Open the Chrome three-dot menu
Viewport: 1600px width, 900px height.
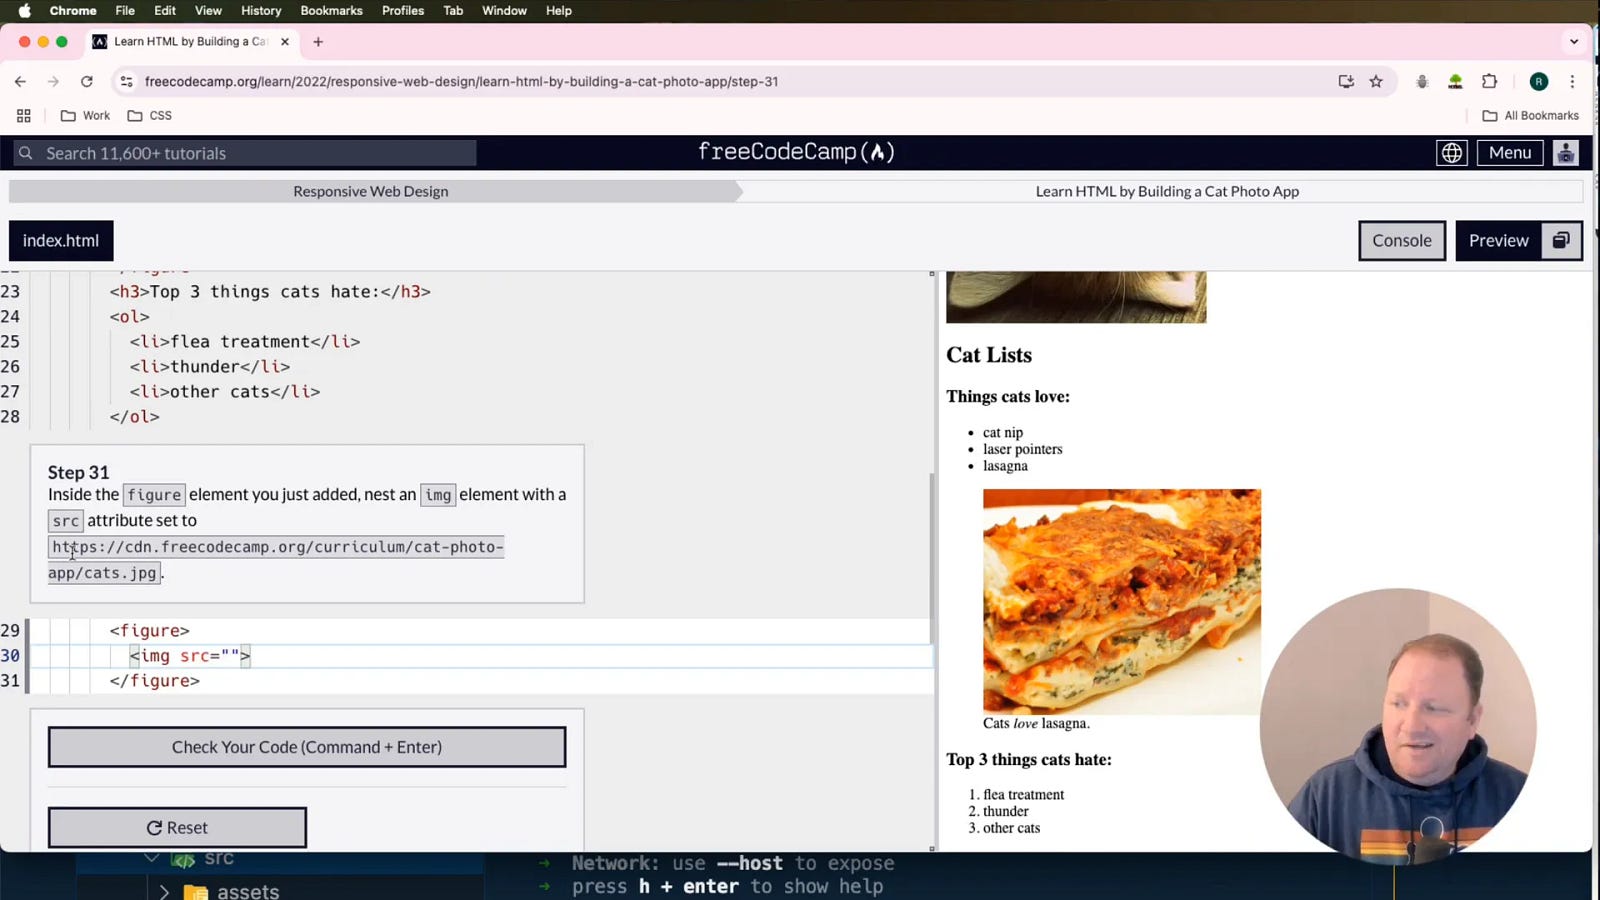[x=1572, y=82]
